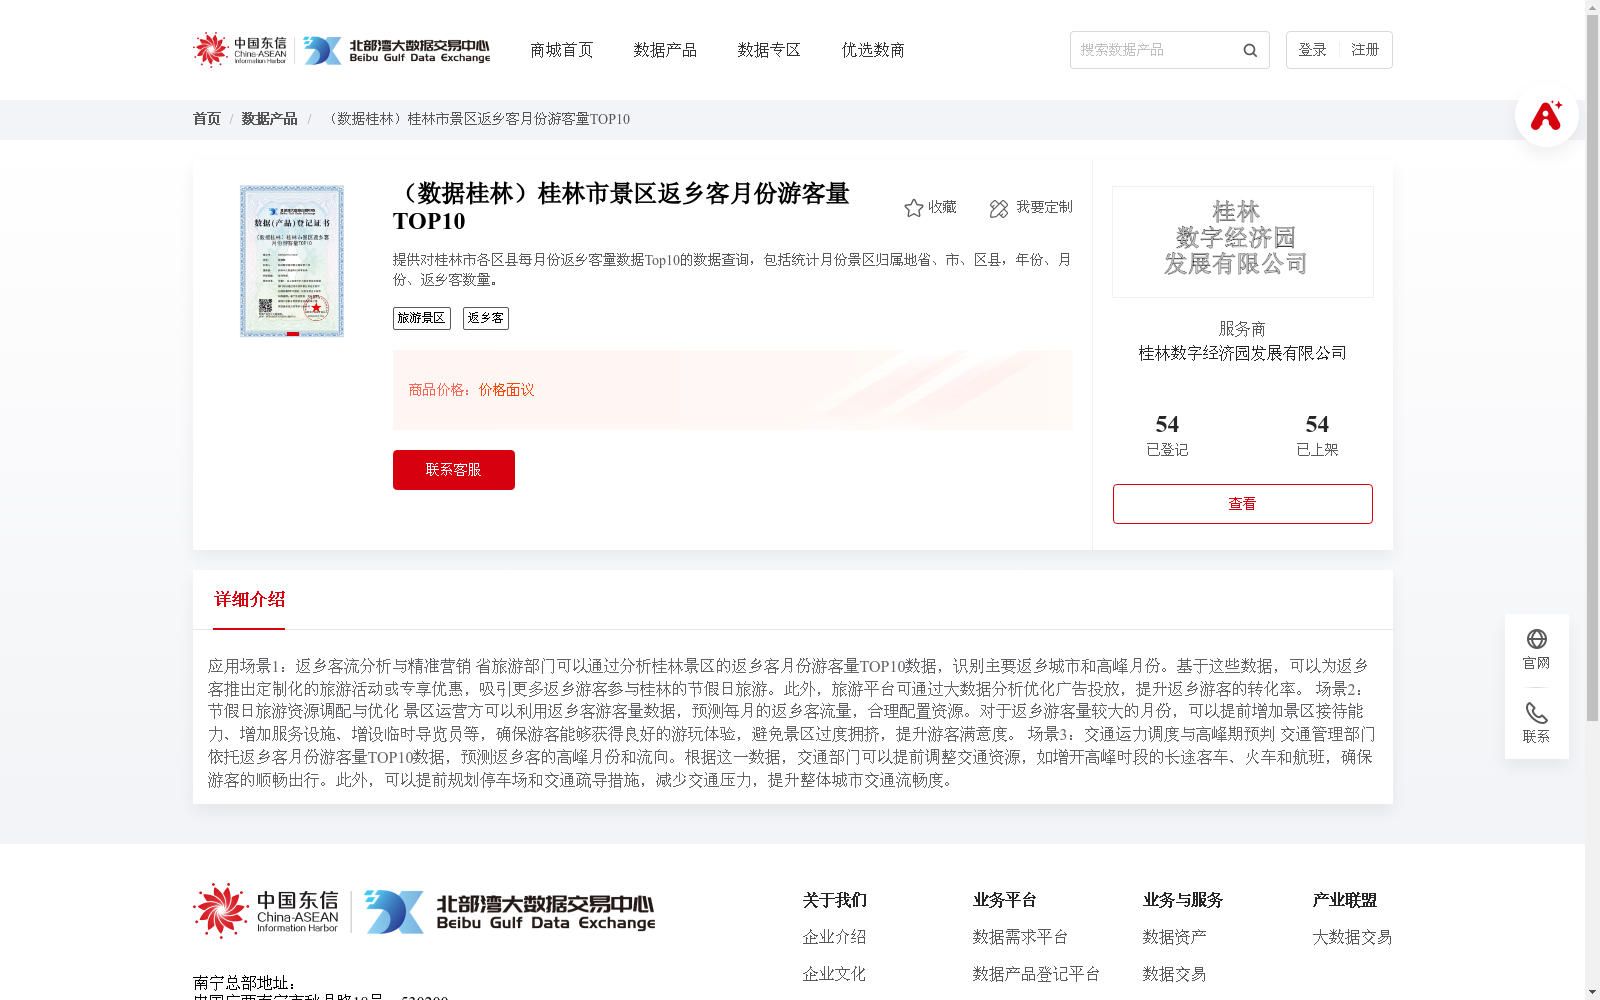Click the provider name 桂林数字经济园发展有限公司

pos(1242,353)
